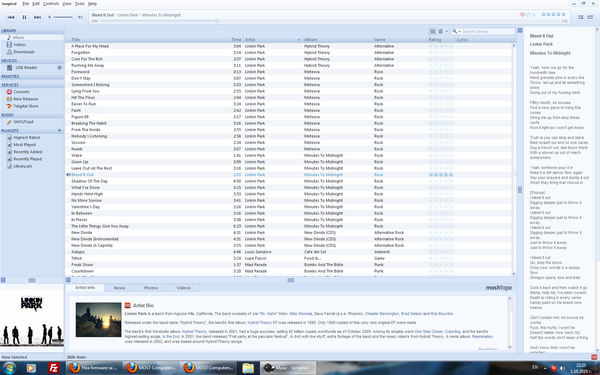The height and width of the screenshot is (375, 600).
Task: Open the 7digital Store
Action: point(32,106)
